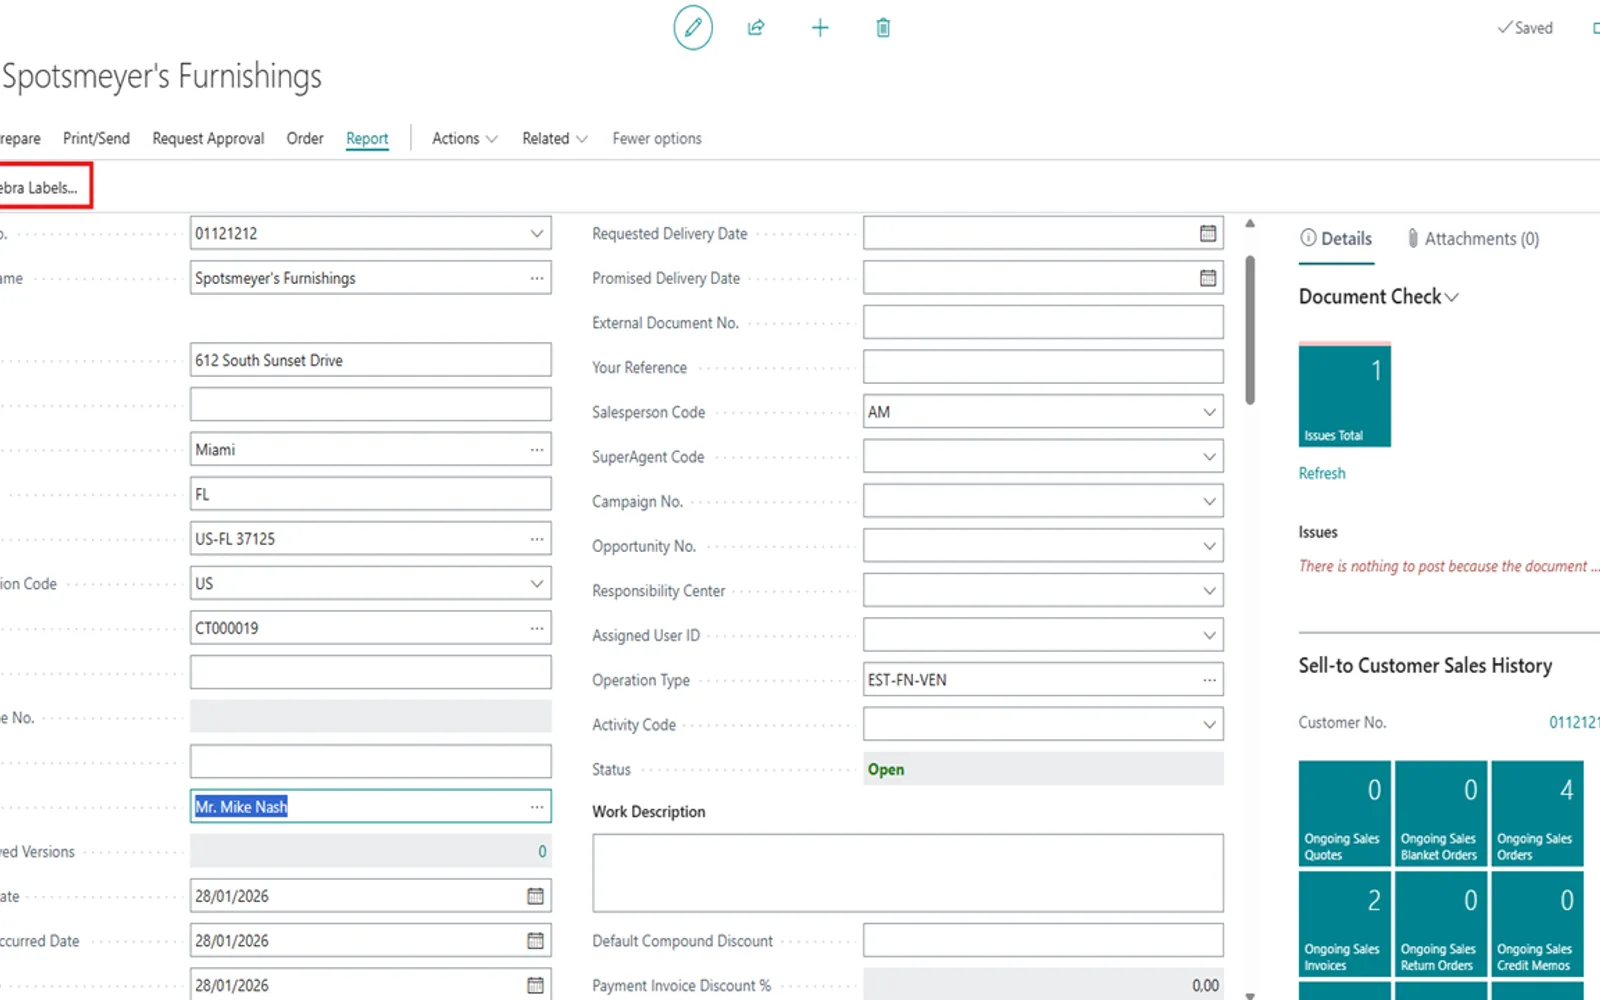Click the edit pencil icon
Screen dimensions: 1600x1000
(692, 27)
